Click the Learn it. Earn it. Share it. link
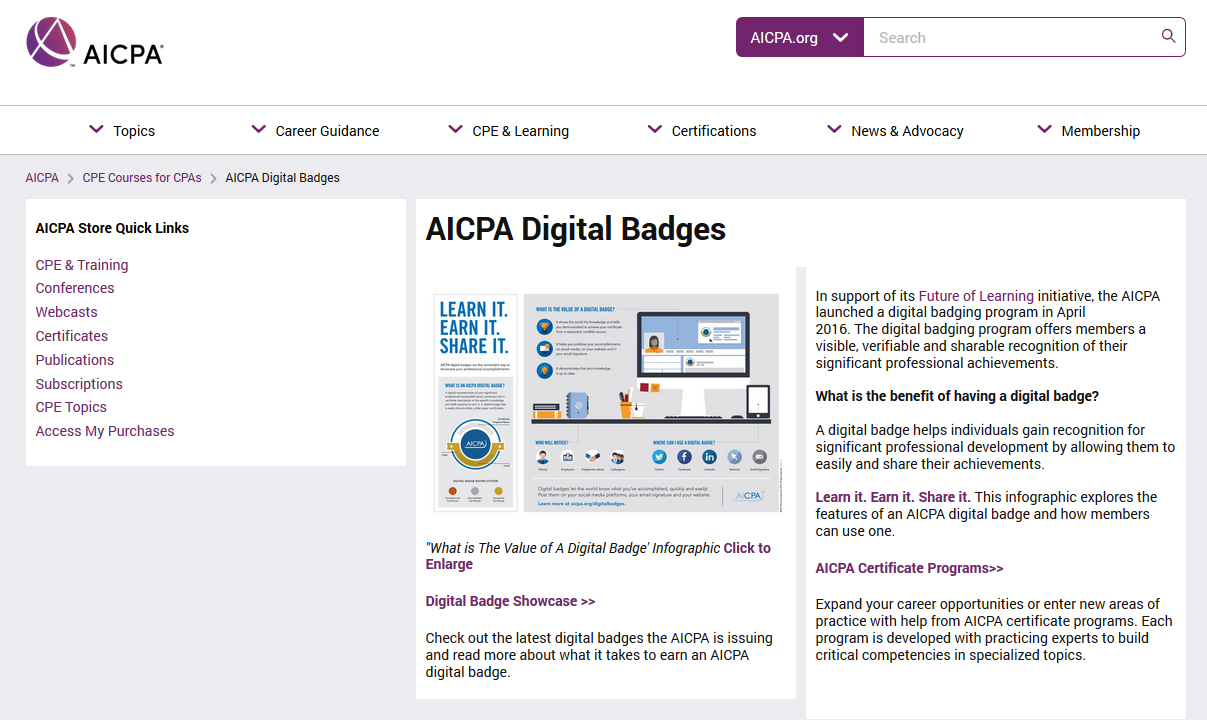Image resolution: width=1207 pixels, height=720 pixels. pyautogui.click(x=893, y=497)
